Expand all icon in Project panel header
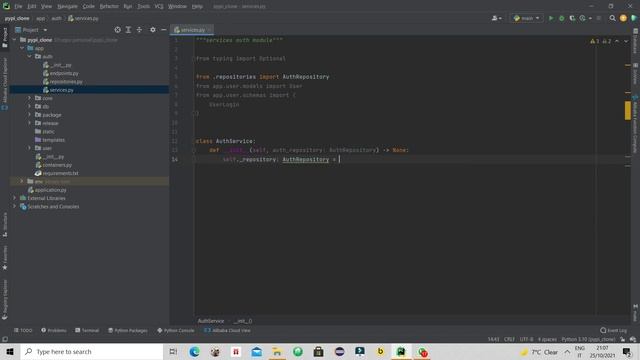Viewport: 640px width, 360px height. (x=128, y=30)
